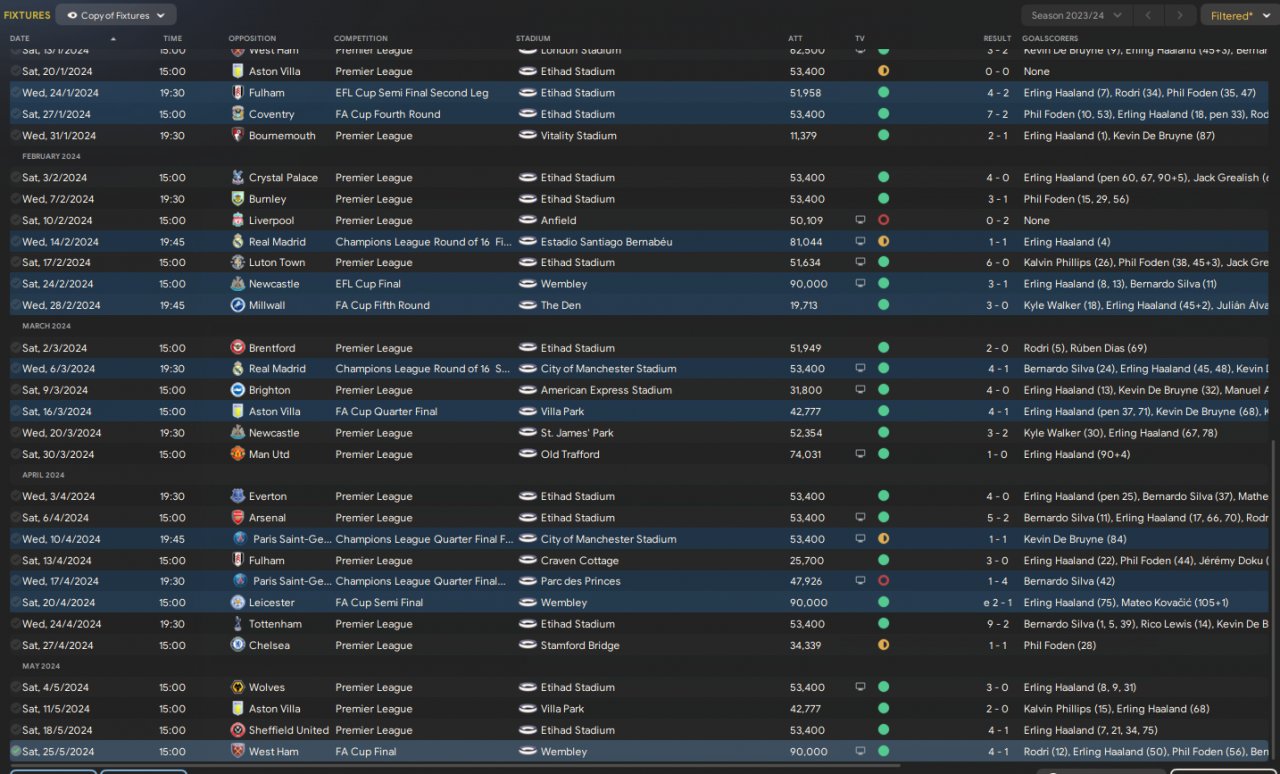
Task: Click the Chelsea club badge
Action: 237,645
